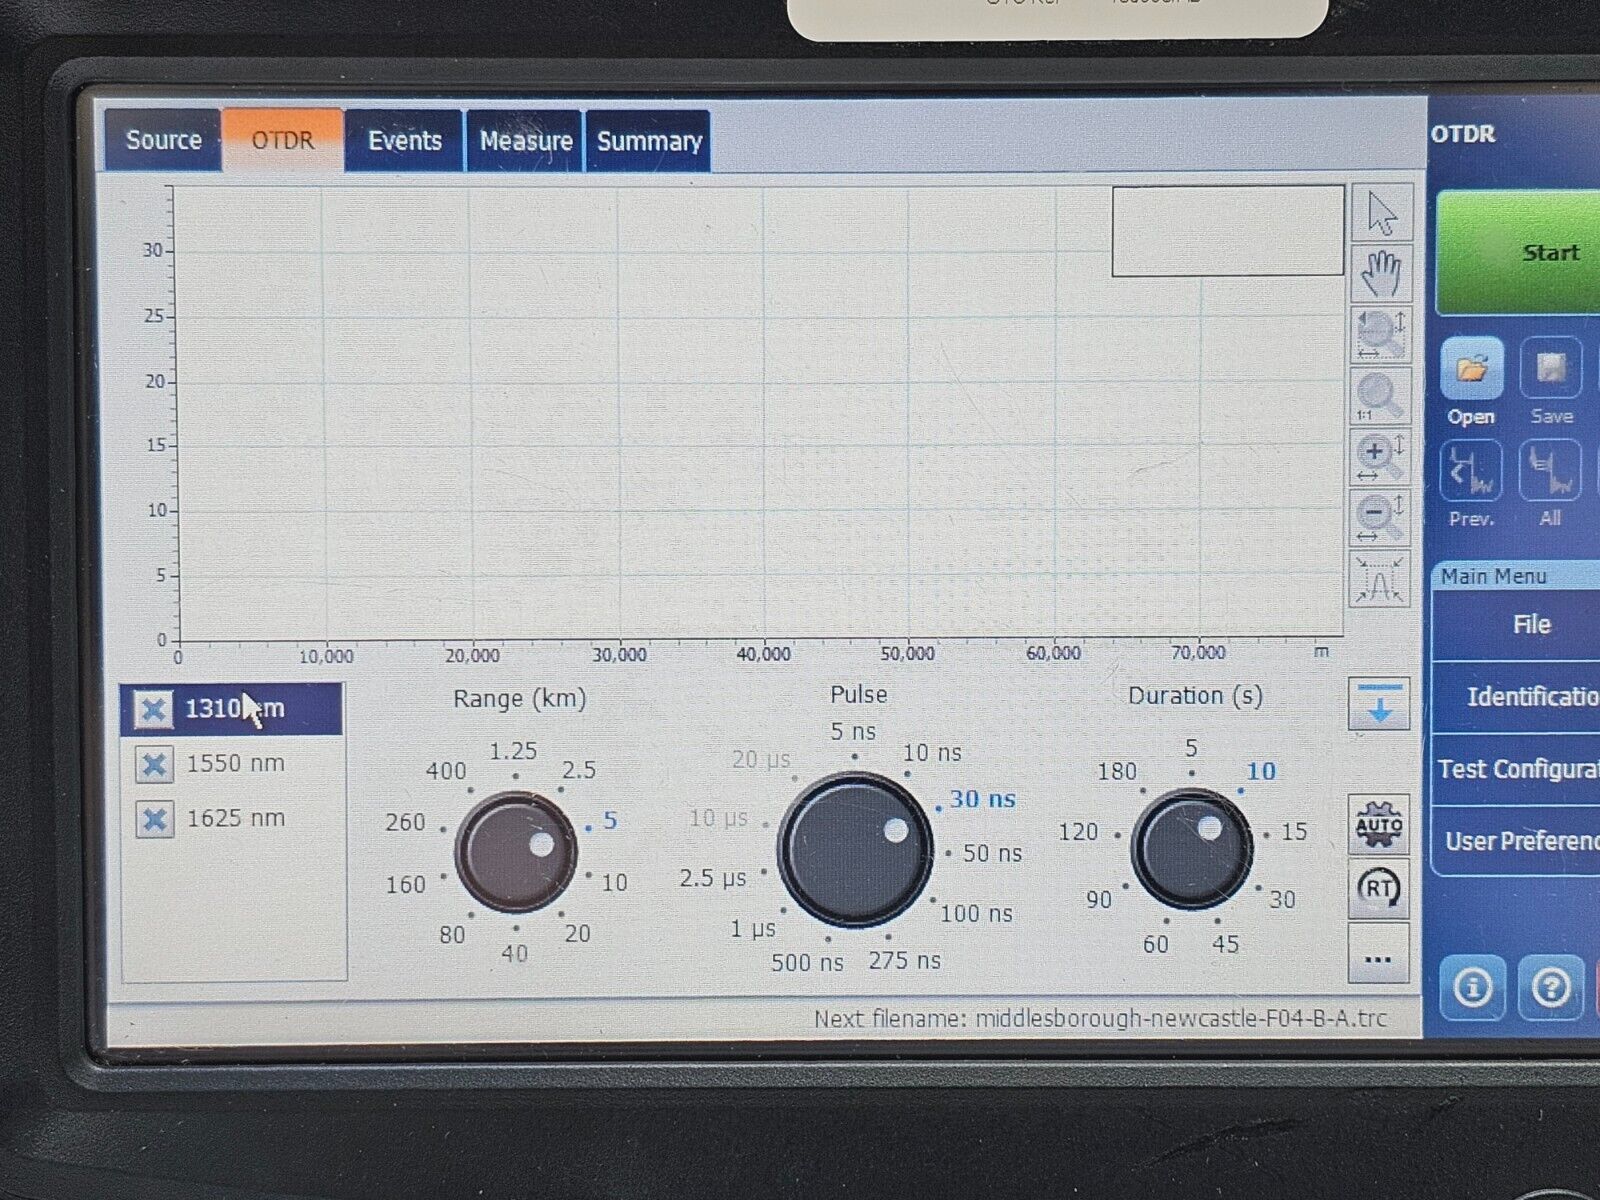This screenshot has height=1200, width=1600.
Task: Open the info icon button
Action: coord(1472,988)
